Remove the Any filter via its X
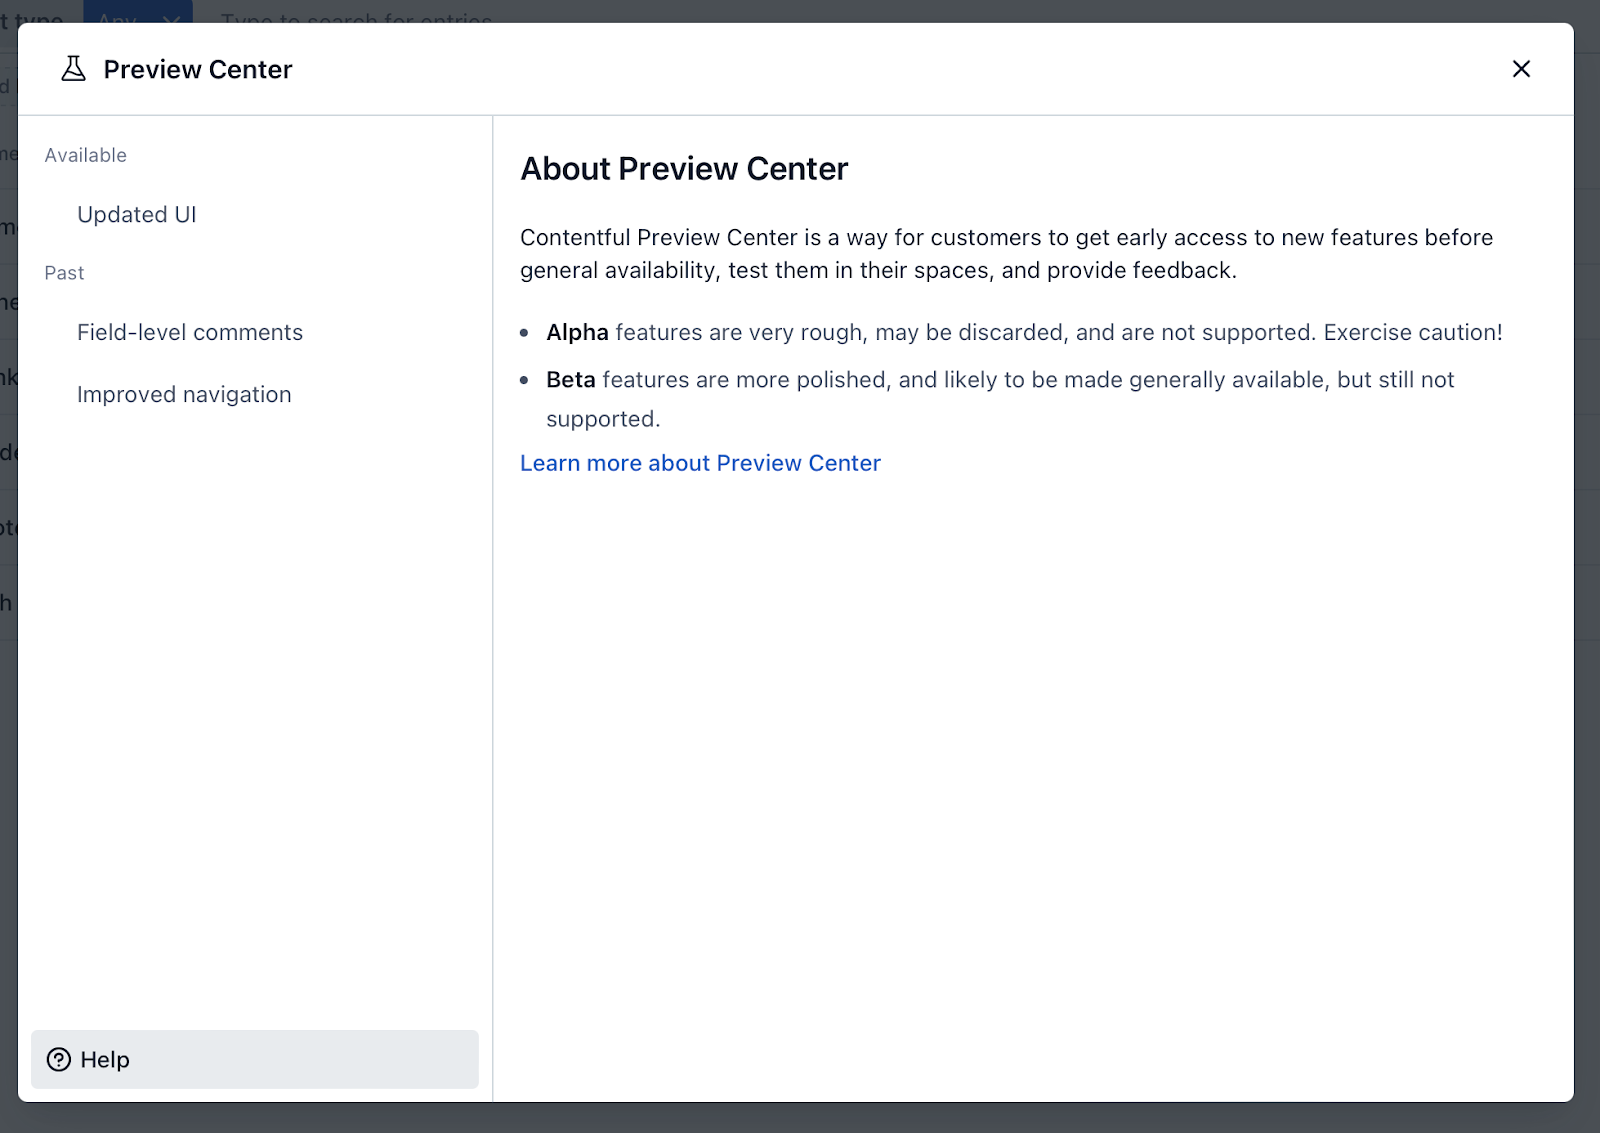This screenshot has height=1133, width=1600. pyautogui.click(x=171, y=17)
